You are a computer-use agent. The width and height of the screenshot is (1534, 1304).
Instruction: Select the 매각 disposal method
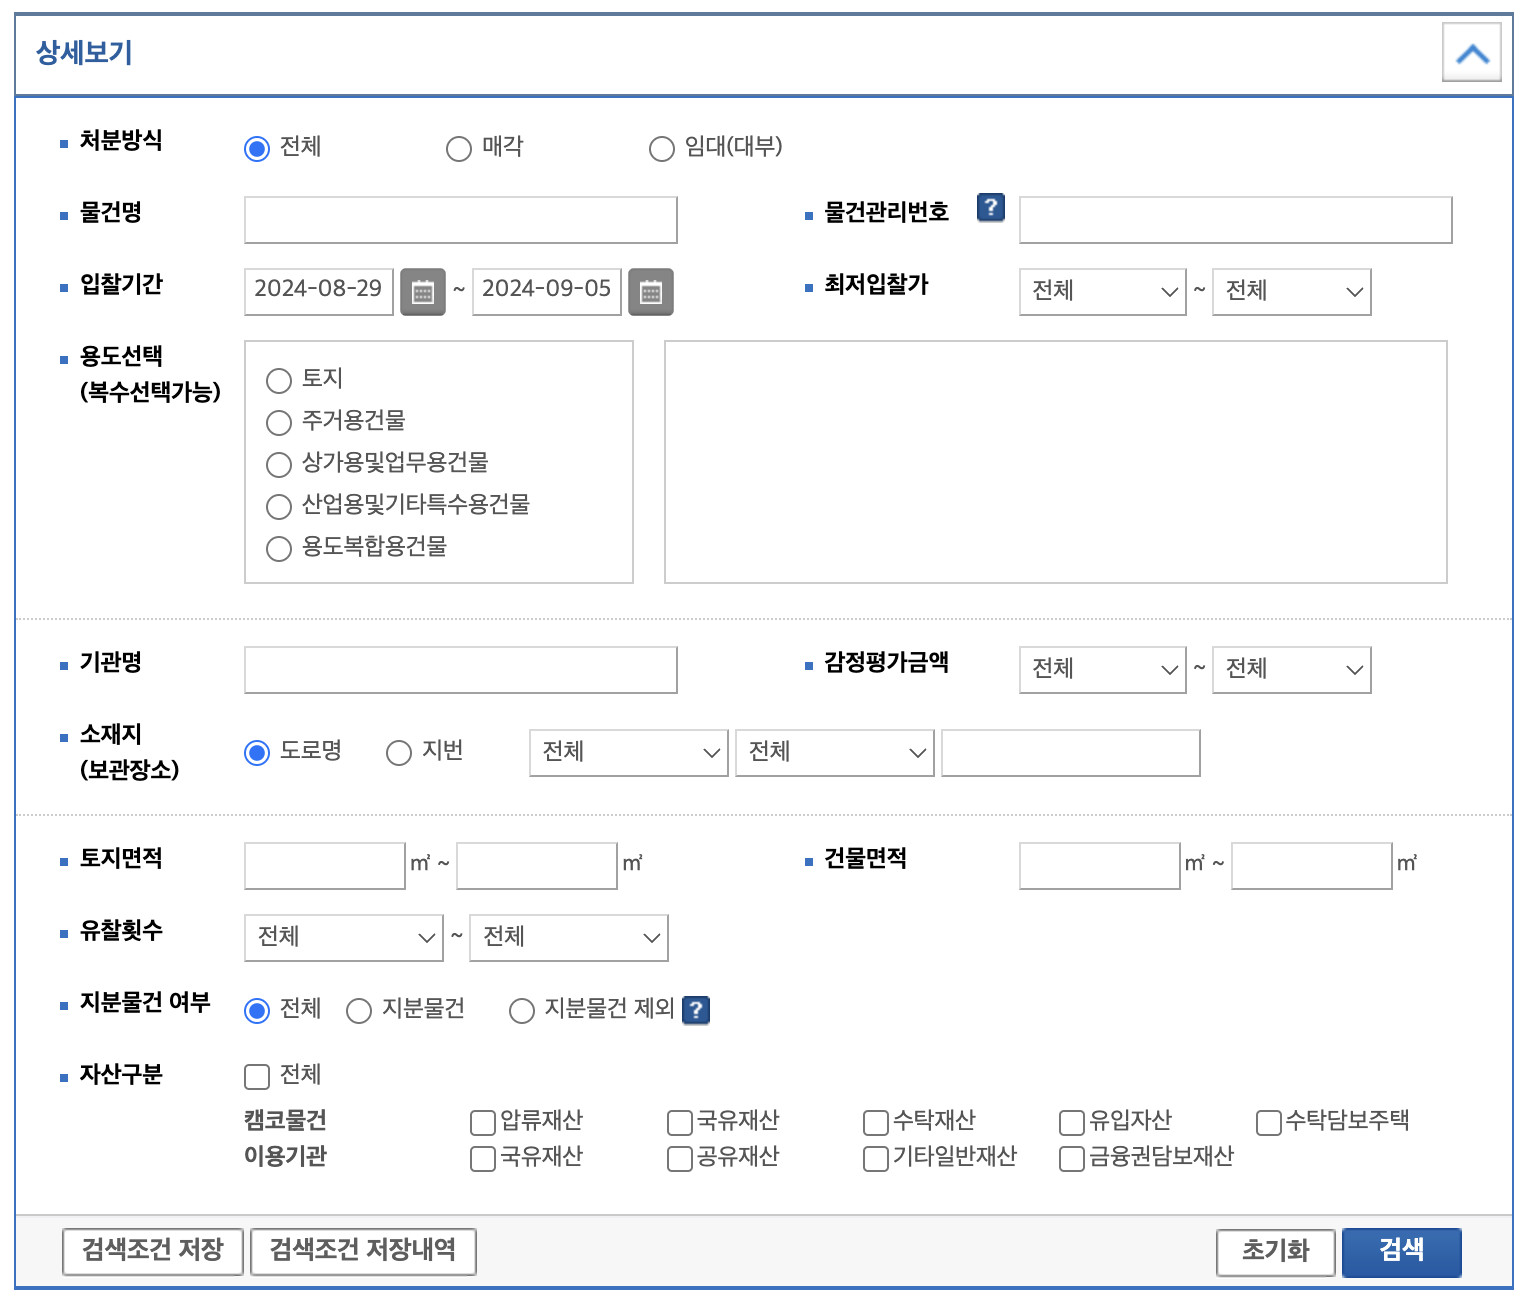[x=459, y=148]
